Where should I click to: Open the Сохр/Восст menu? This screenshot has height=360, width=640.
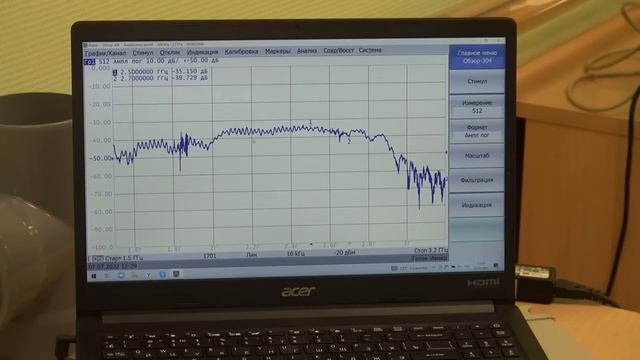(338, 51)
